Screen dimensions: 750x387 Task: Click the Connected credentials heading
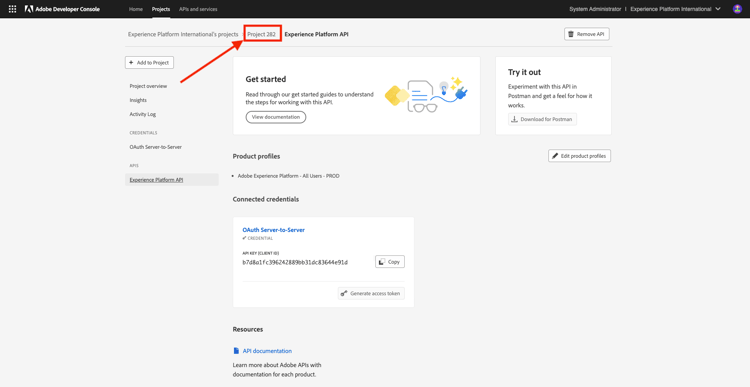(266, 199)
